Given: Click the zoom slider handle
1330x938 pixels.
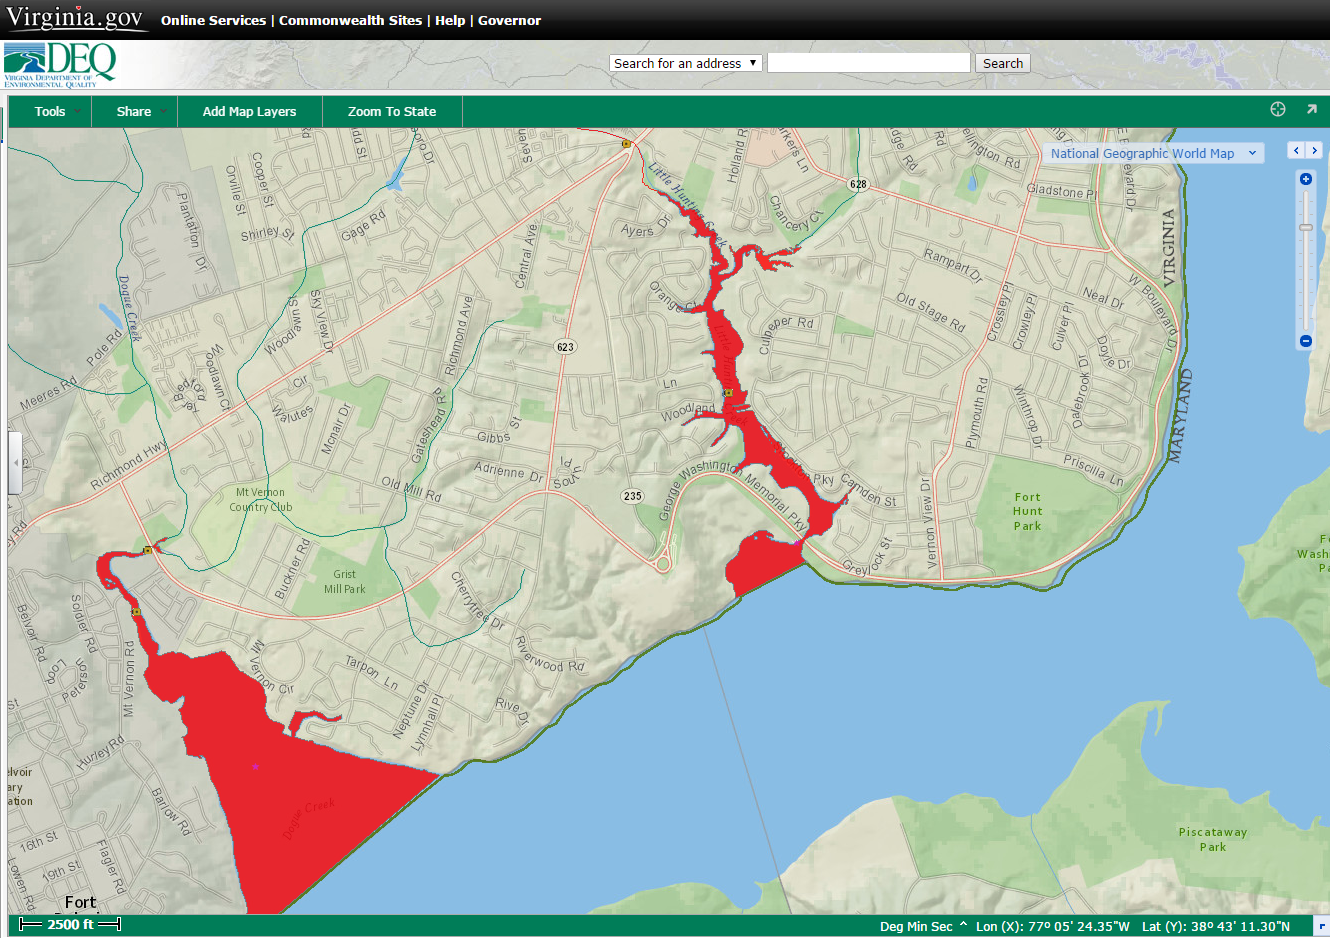Looking at the screenshot, I should coord(1306,227).
